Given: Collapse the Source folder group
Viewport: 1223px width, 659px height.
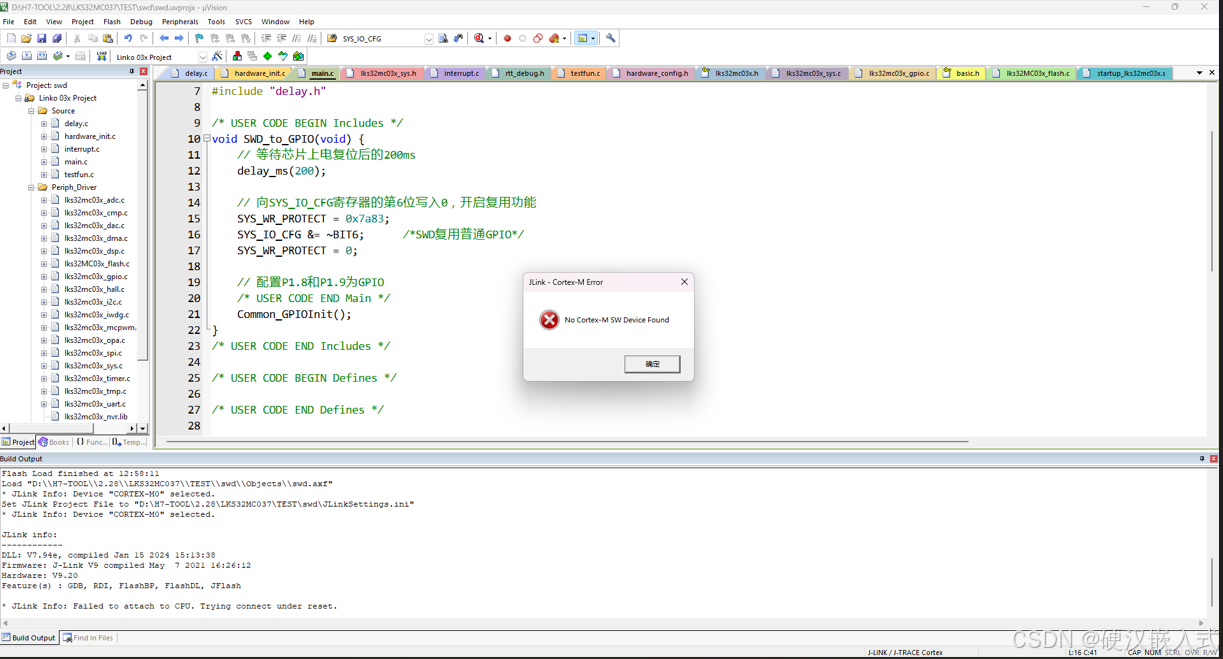Looking at the screenshot, I should click(31, 111).
